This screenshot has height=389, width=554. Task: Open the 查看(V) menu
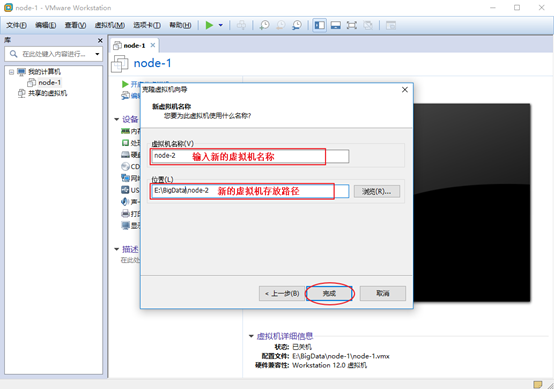[x=75, y=25]
